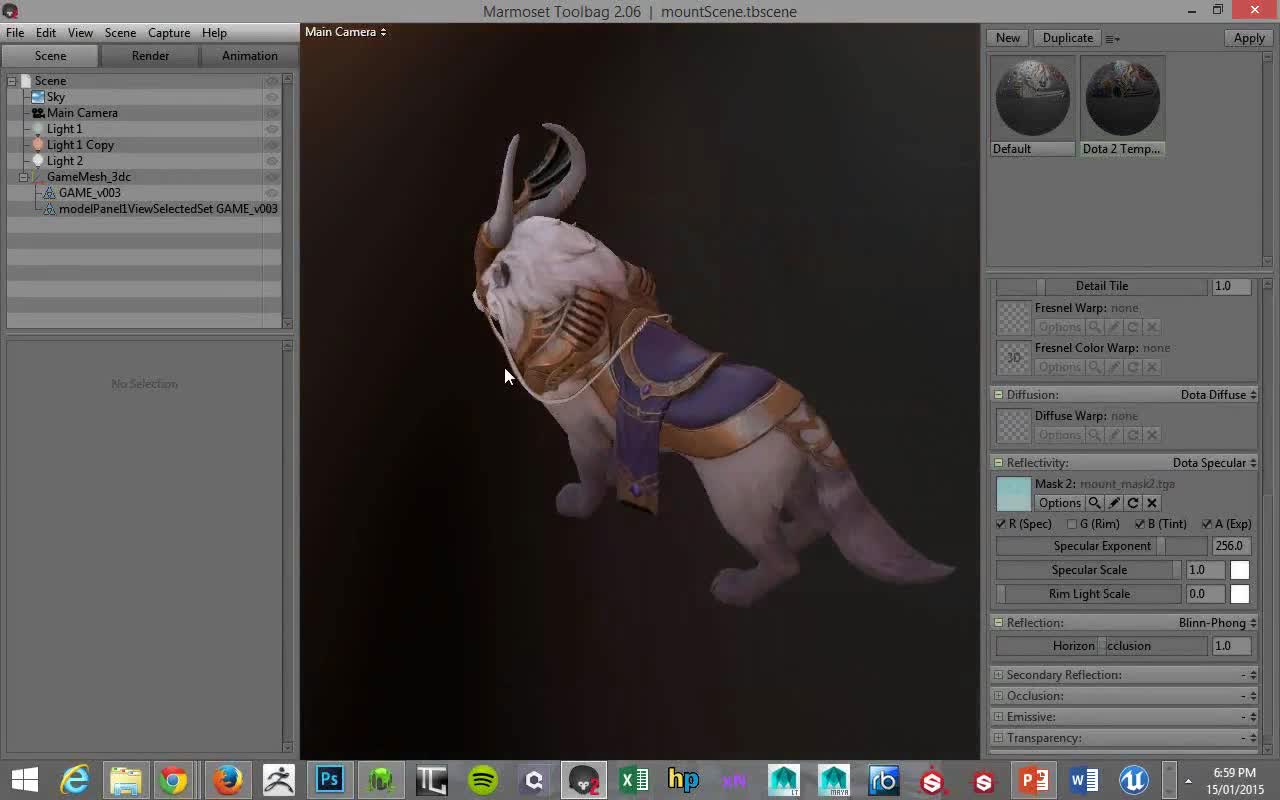Click the Duplicate material button
The image size is (1280, 800).
click(1067, 38)
